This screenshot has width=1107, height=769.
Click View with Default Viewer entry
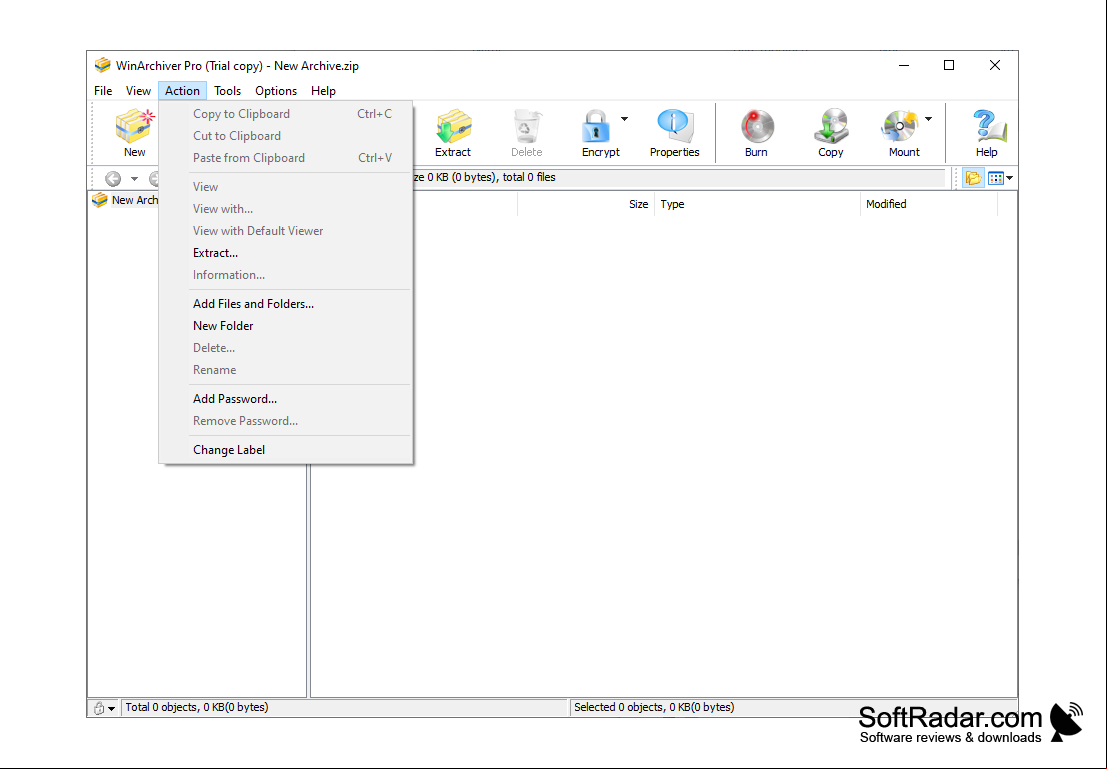[x=285, y=231]
